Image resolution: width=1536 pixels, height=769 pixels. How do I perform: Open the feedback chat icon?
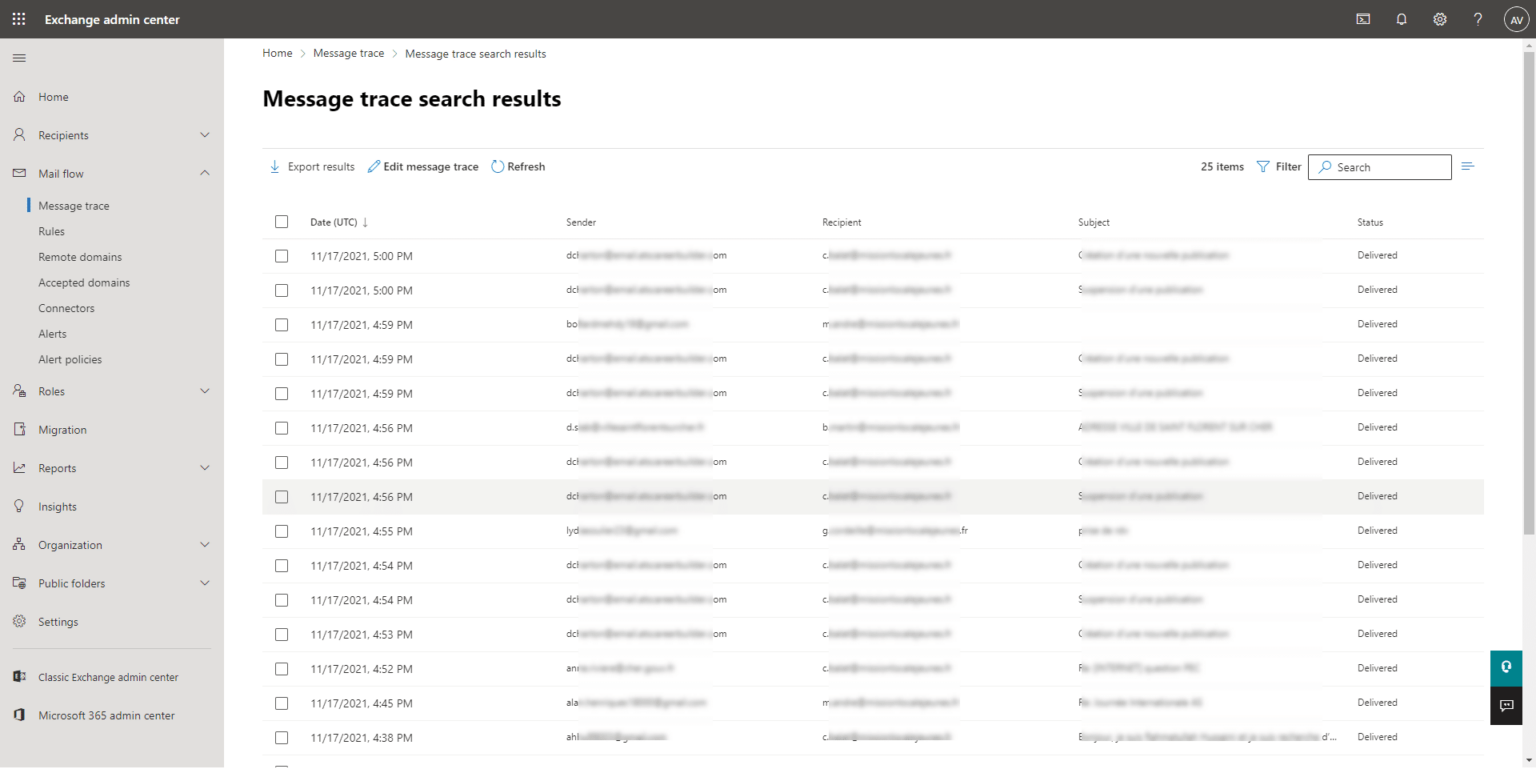(1506, 705)
